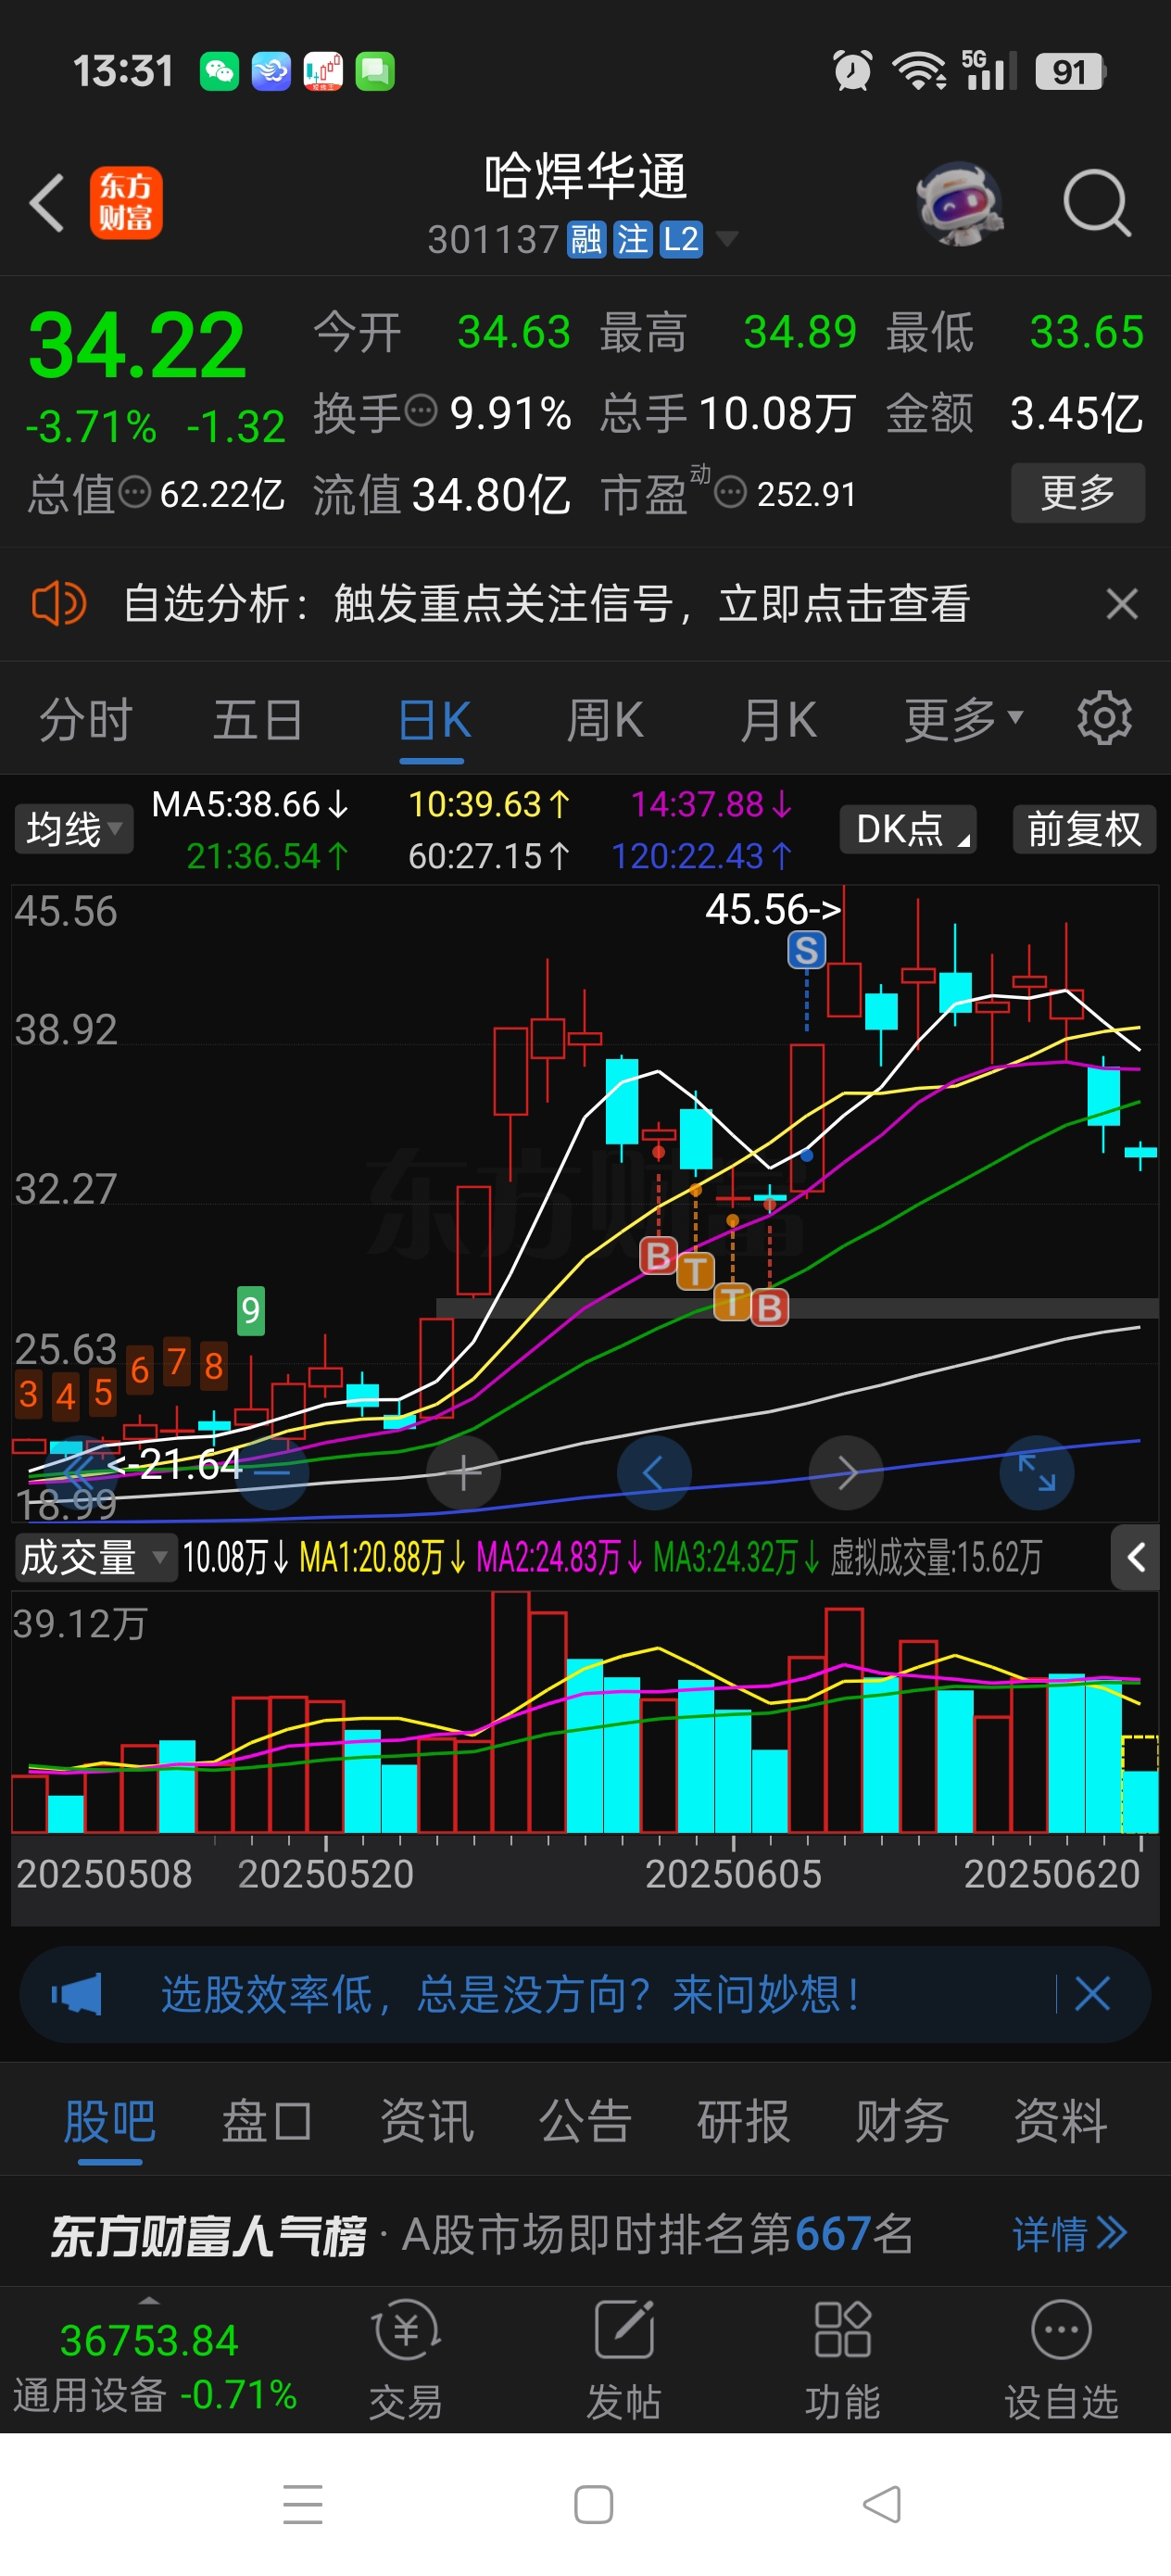
Task: Expand the index ticker up arrow
Action: tap(148, 2301)
